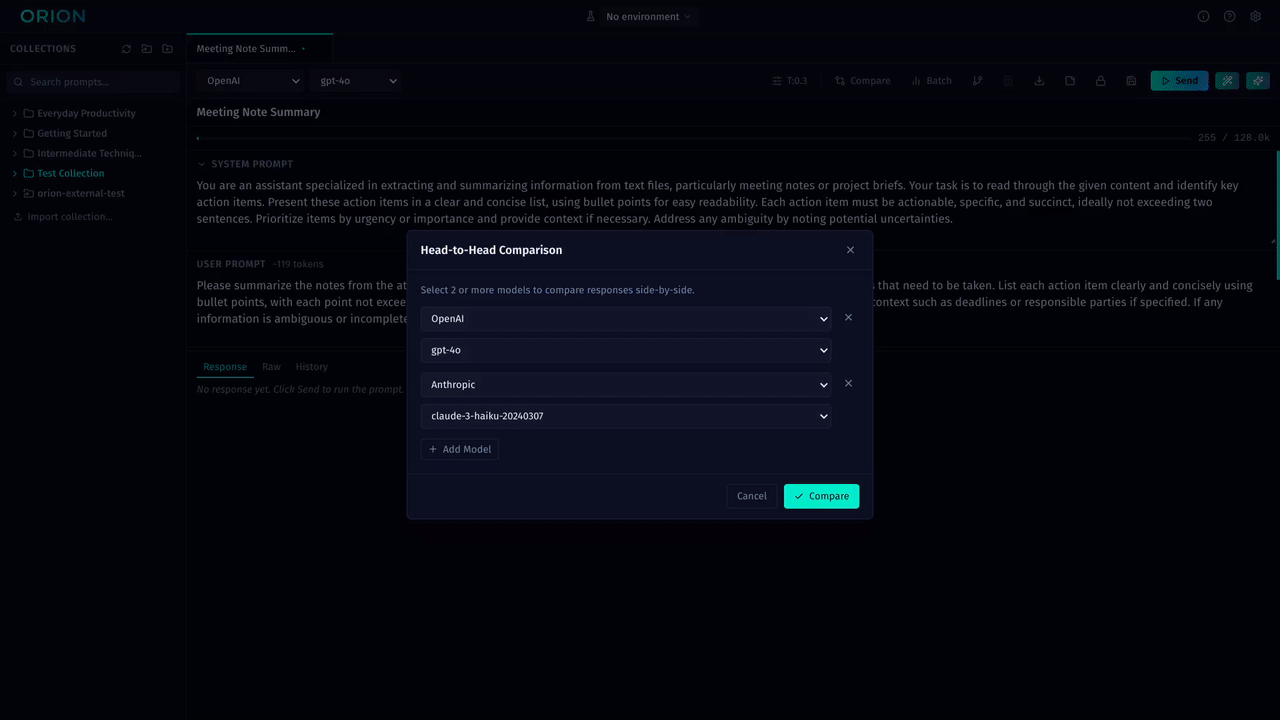Open the info icon in the top right
The height and width of the screenshot is (720, 1280).
(x=1204, y=17)
